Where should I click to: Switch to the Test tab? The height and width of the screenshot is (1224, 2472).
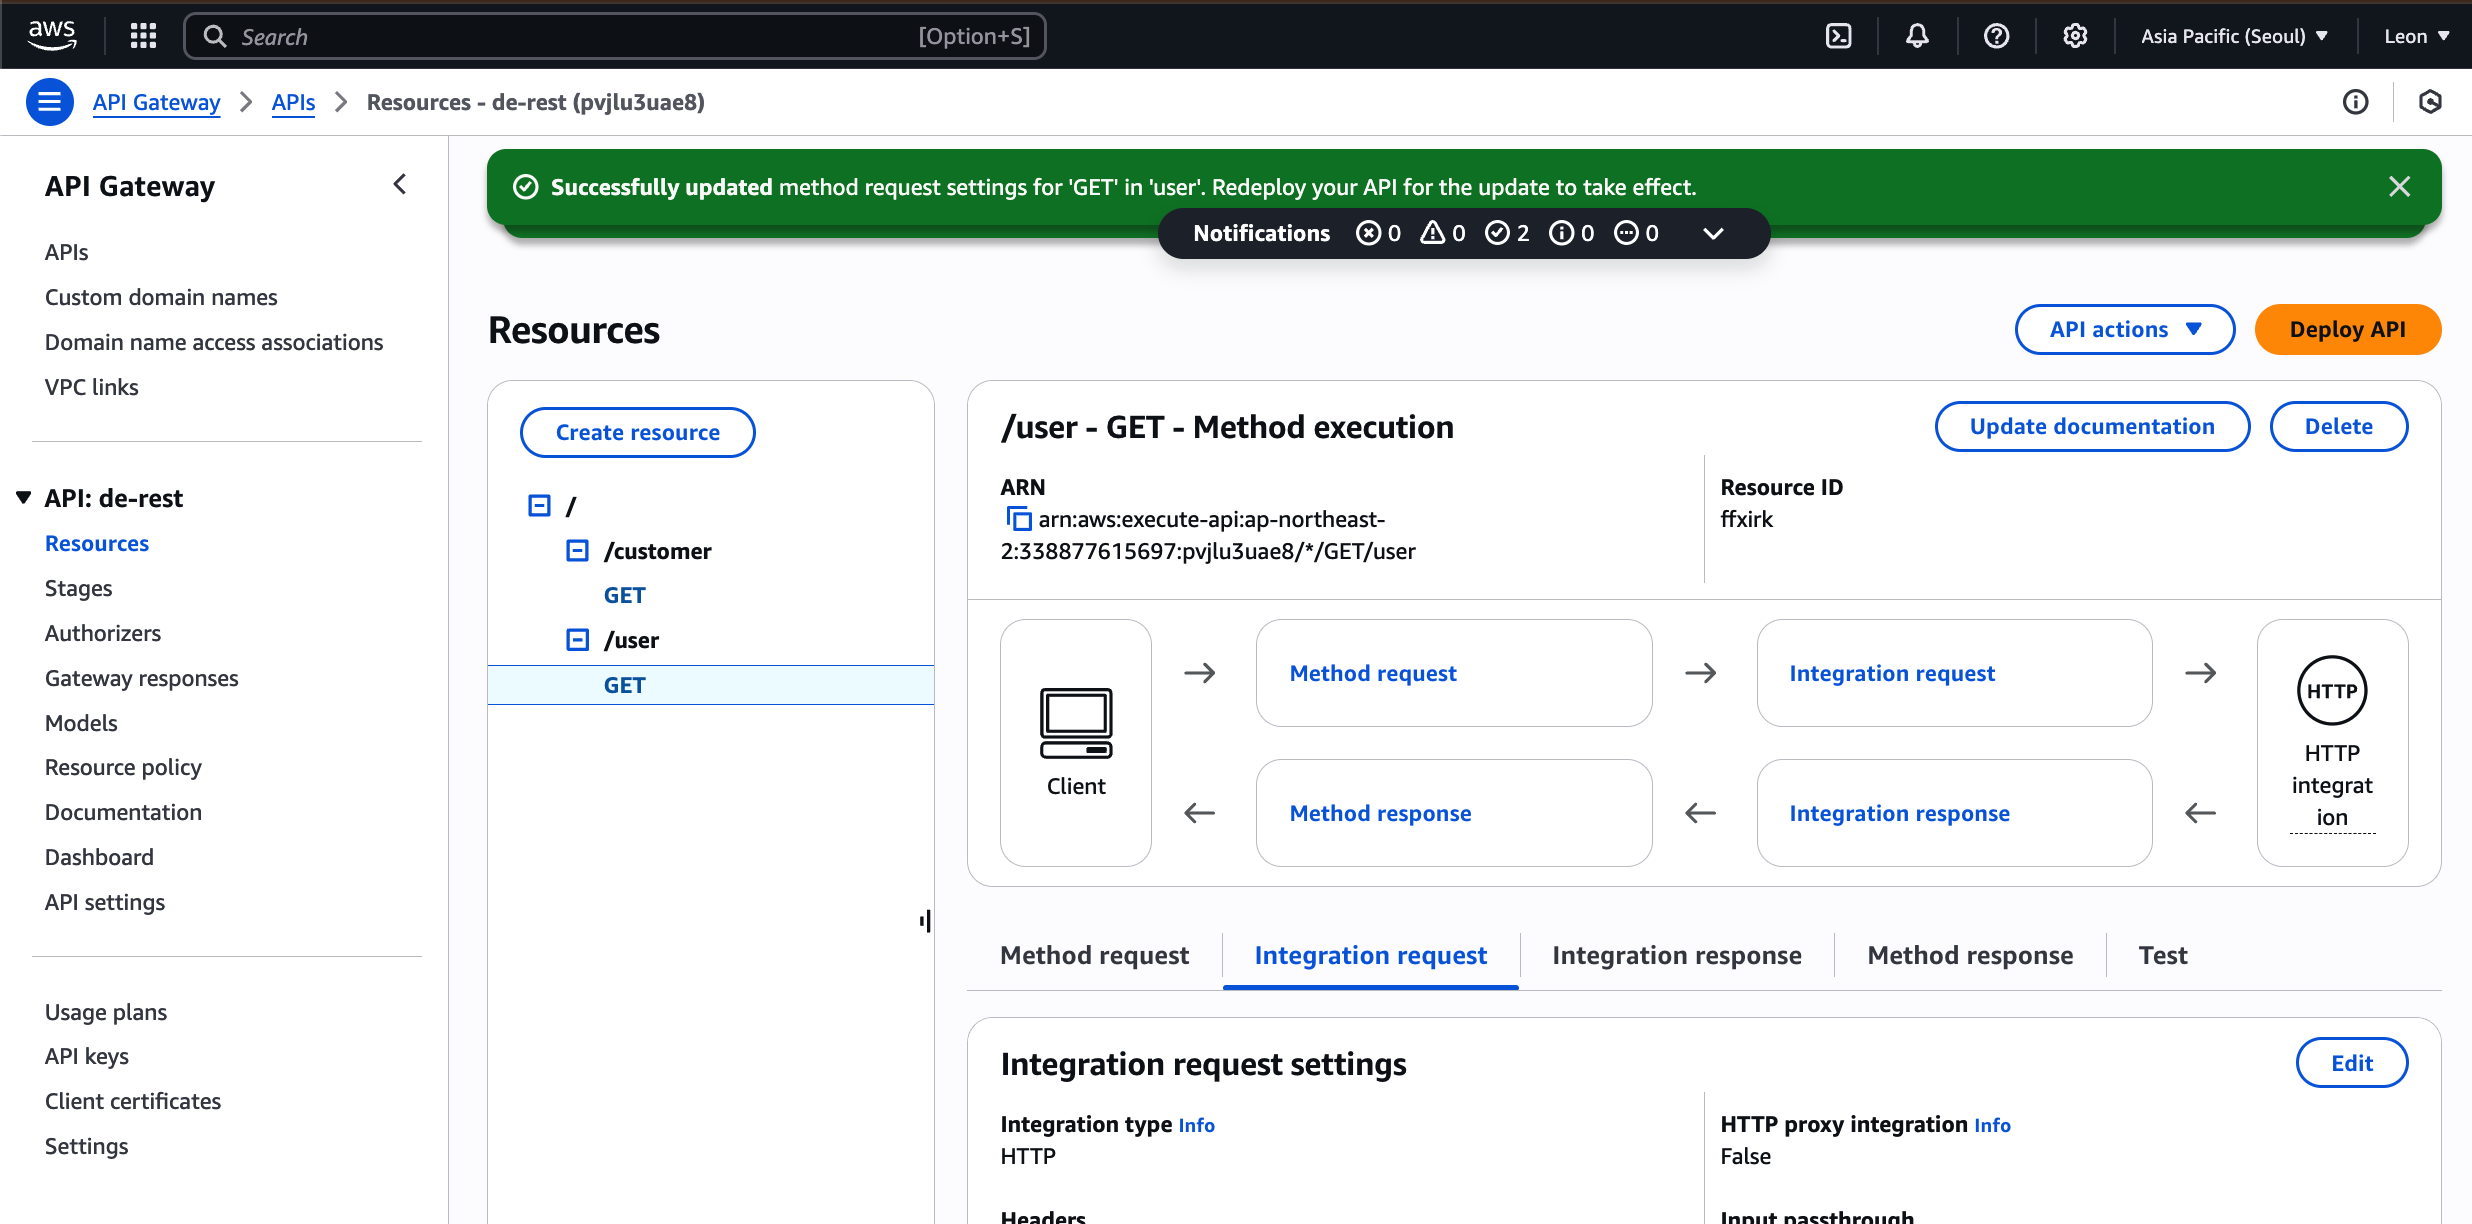2162,955
